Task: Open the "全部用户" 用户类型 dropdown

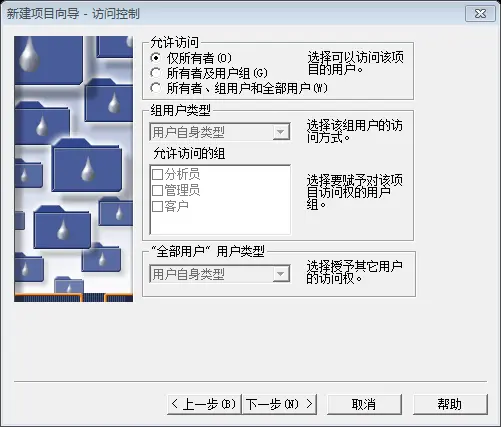Action: click(220, 274)
